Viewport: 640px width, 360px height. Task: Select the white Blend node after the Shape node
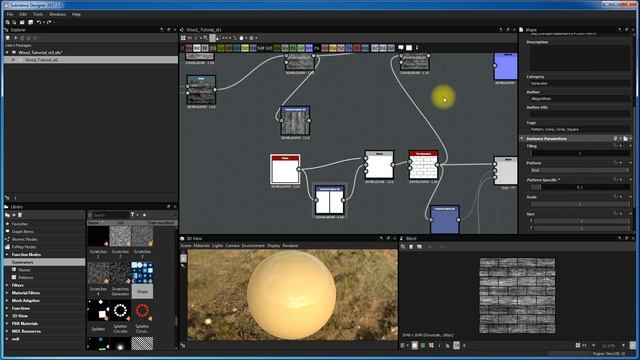(379, 165)
